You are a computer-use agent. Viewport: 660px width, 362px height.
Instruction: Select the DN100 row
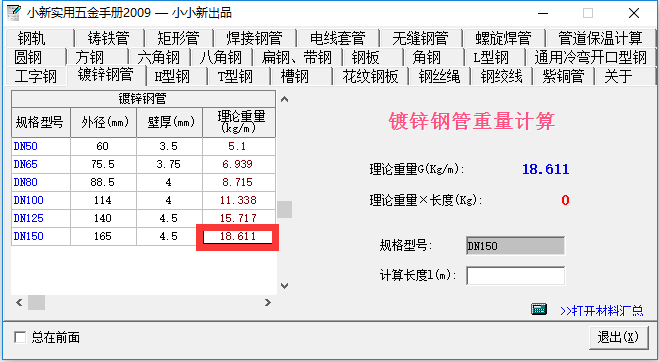[x=144, y=200]
